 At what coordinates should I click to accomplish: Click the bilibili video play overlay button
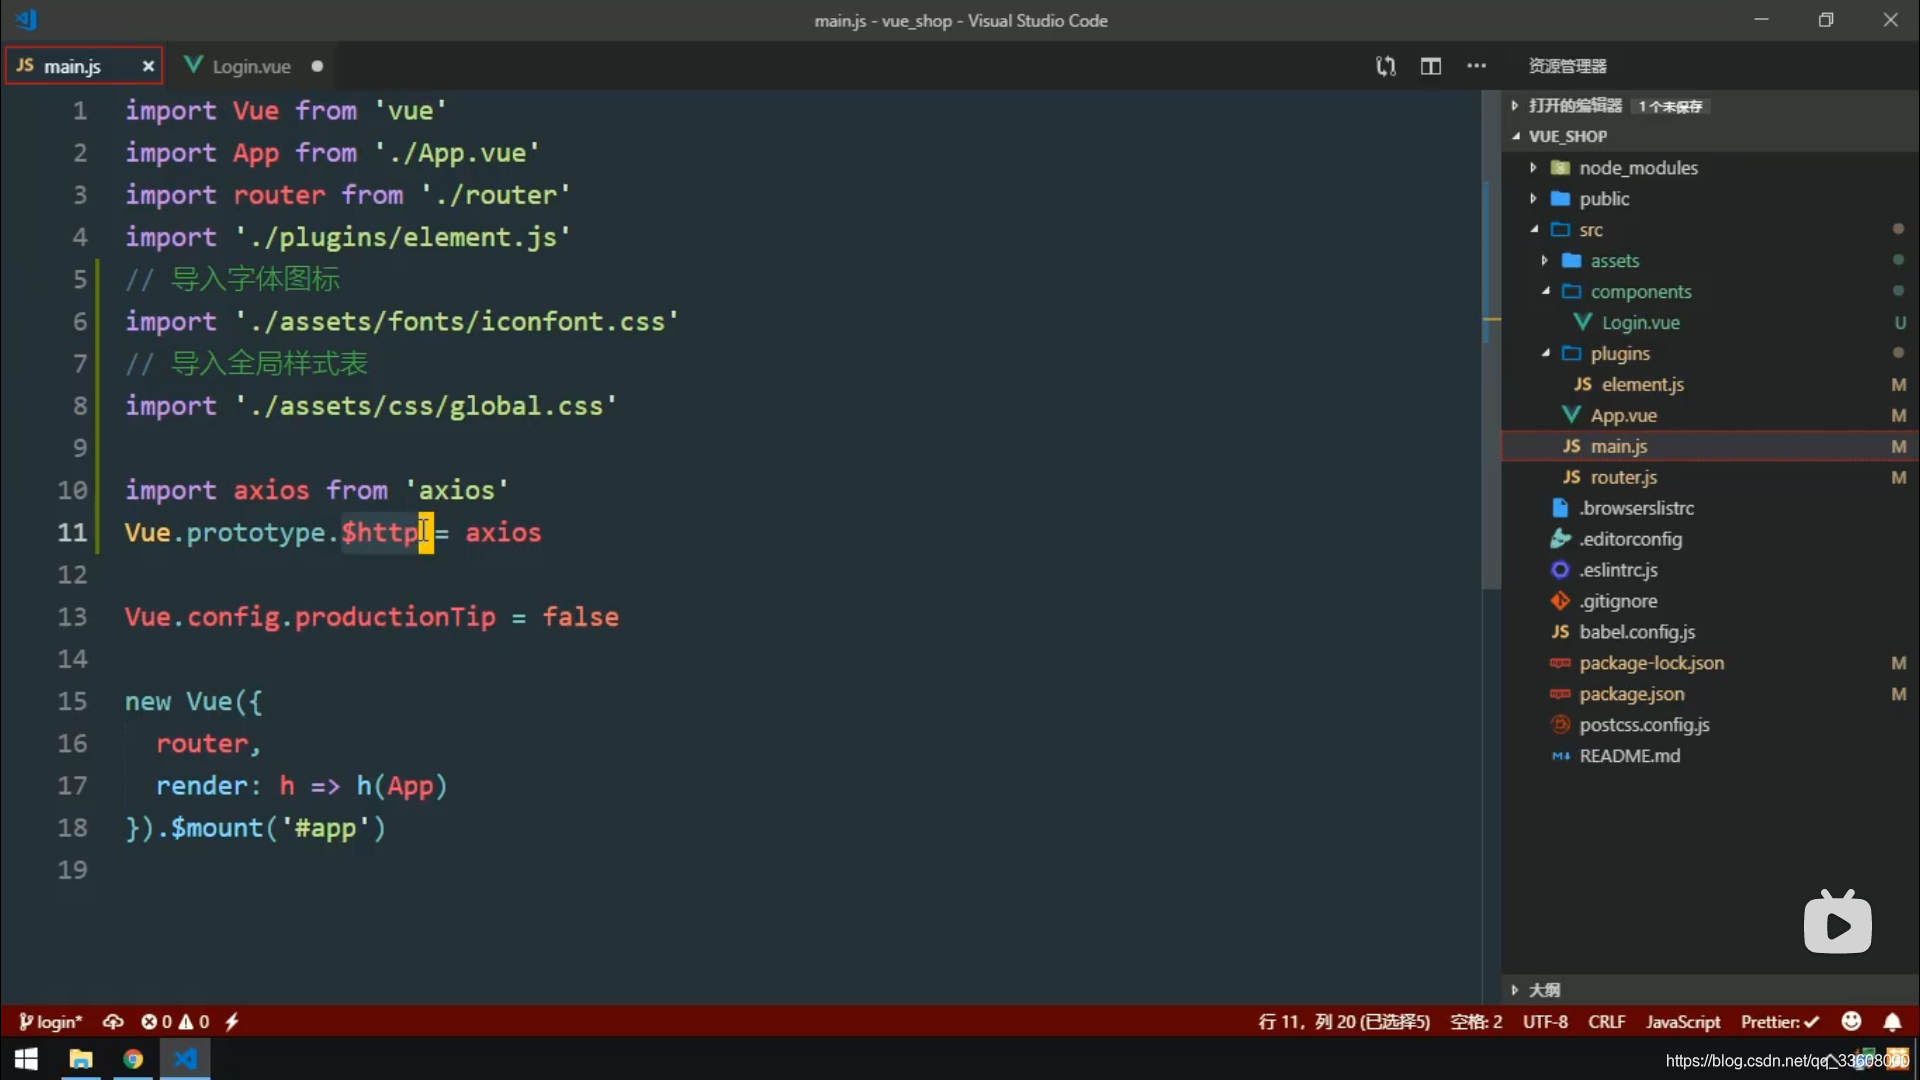coord(1838,922)
